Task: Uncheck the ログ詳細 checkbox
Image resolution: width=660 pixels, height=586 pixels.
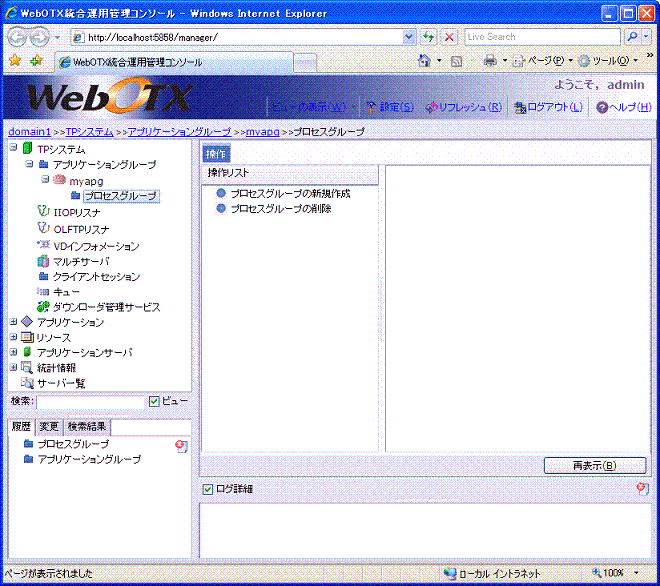Action: (x=208, y=489)
